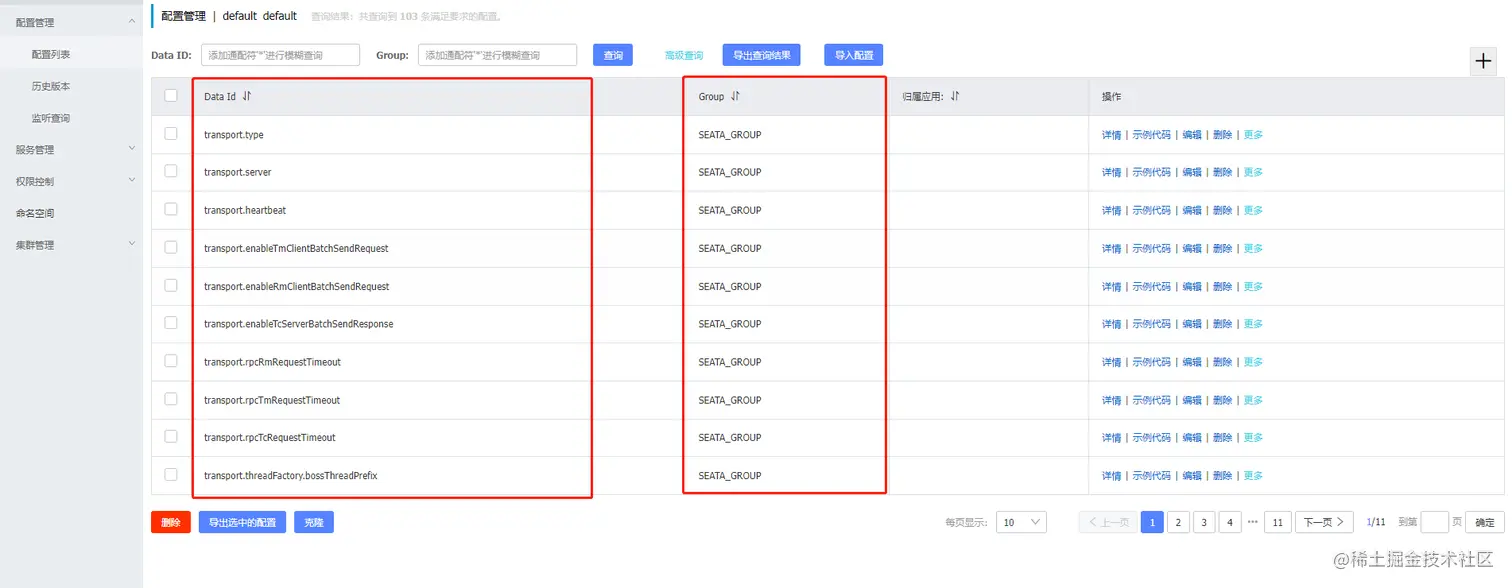1512x588 pixels.
Task: Click the ellipsis icon in the pagination bar
Action: point(1253,521)
